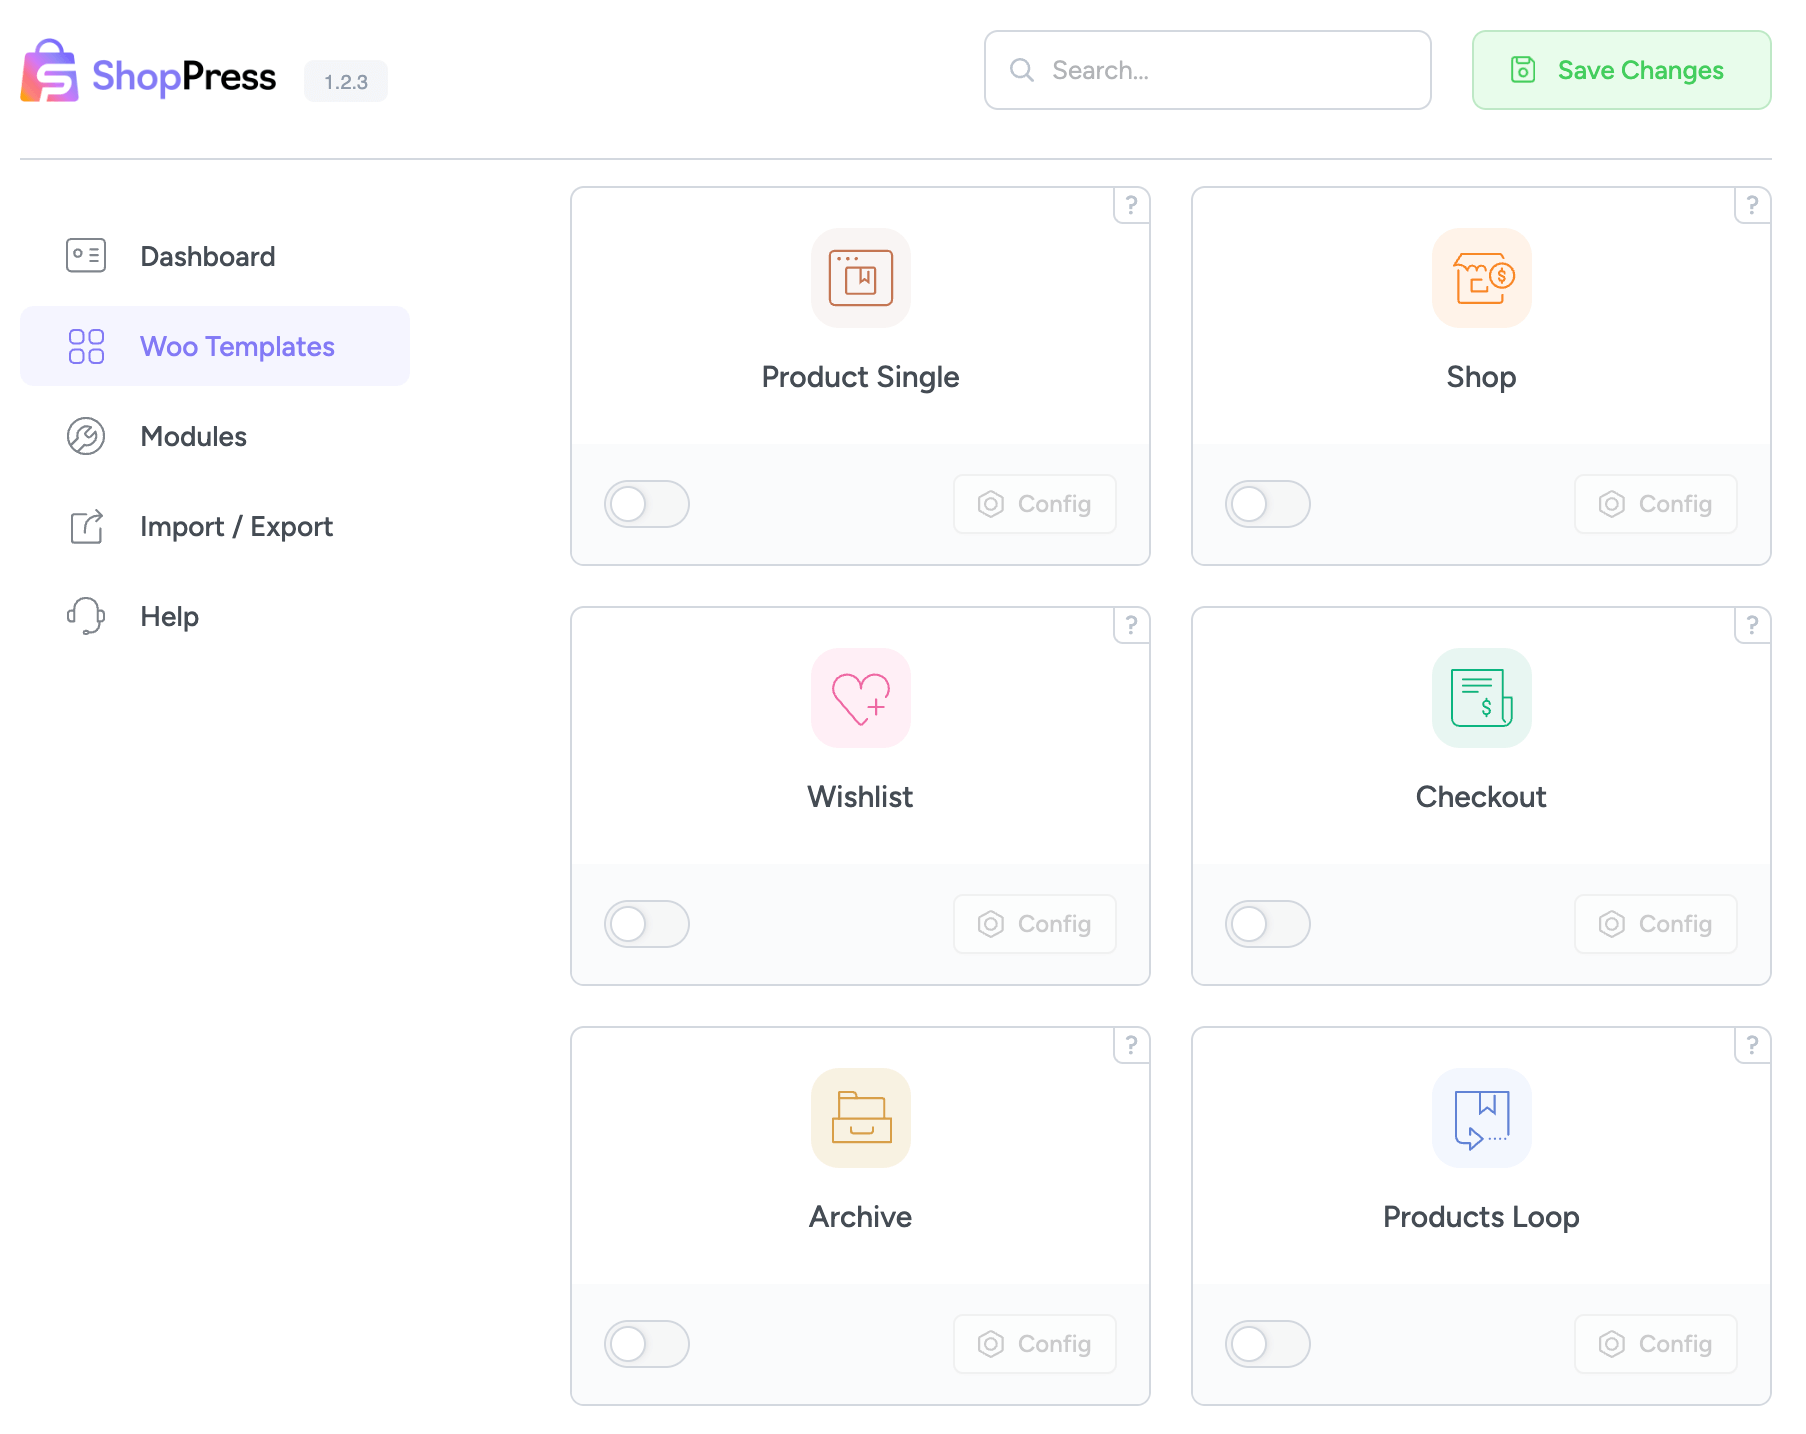Open help for the Shop template
This screenshot has width=1806, height=1434.
tap(1752, 206)
